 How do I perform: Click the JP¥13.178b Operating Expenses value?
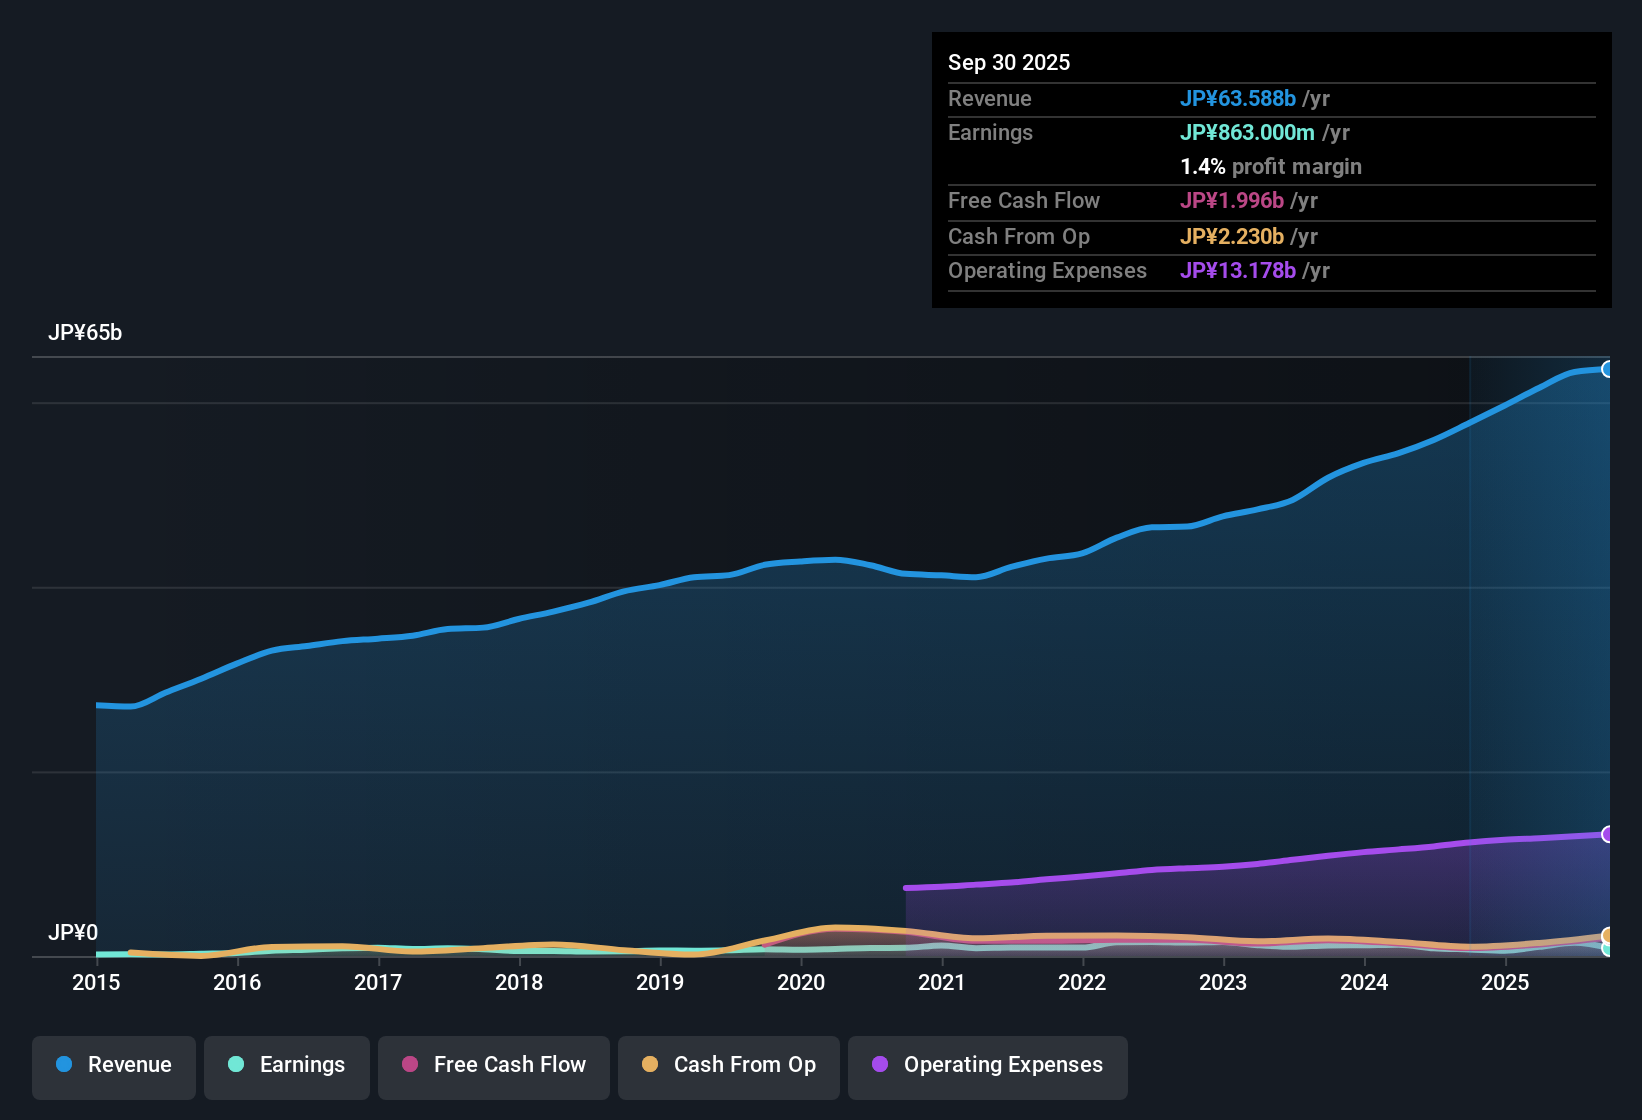1239,271
